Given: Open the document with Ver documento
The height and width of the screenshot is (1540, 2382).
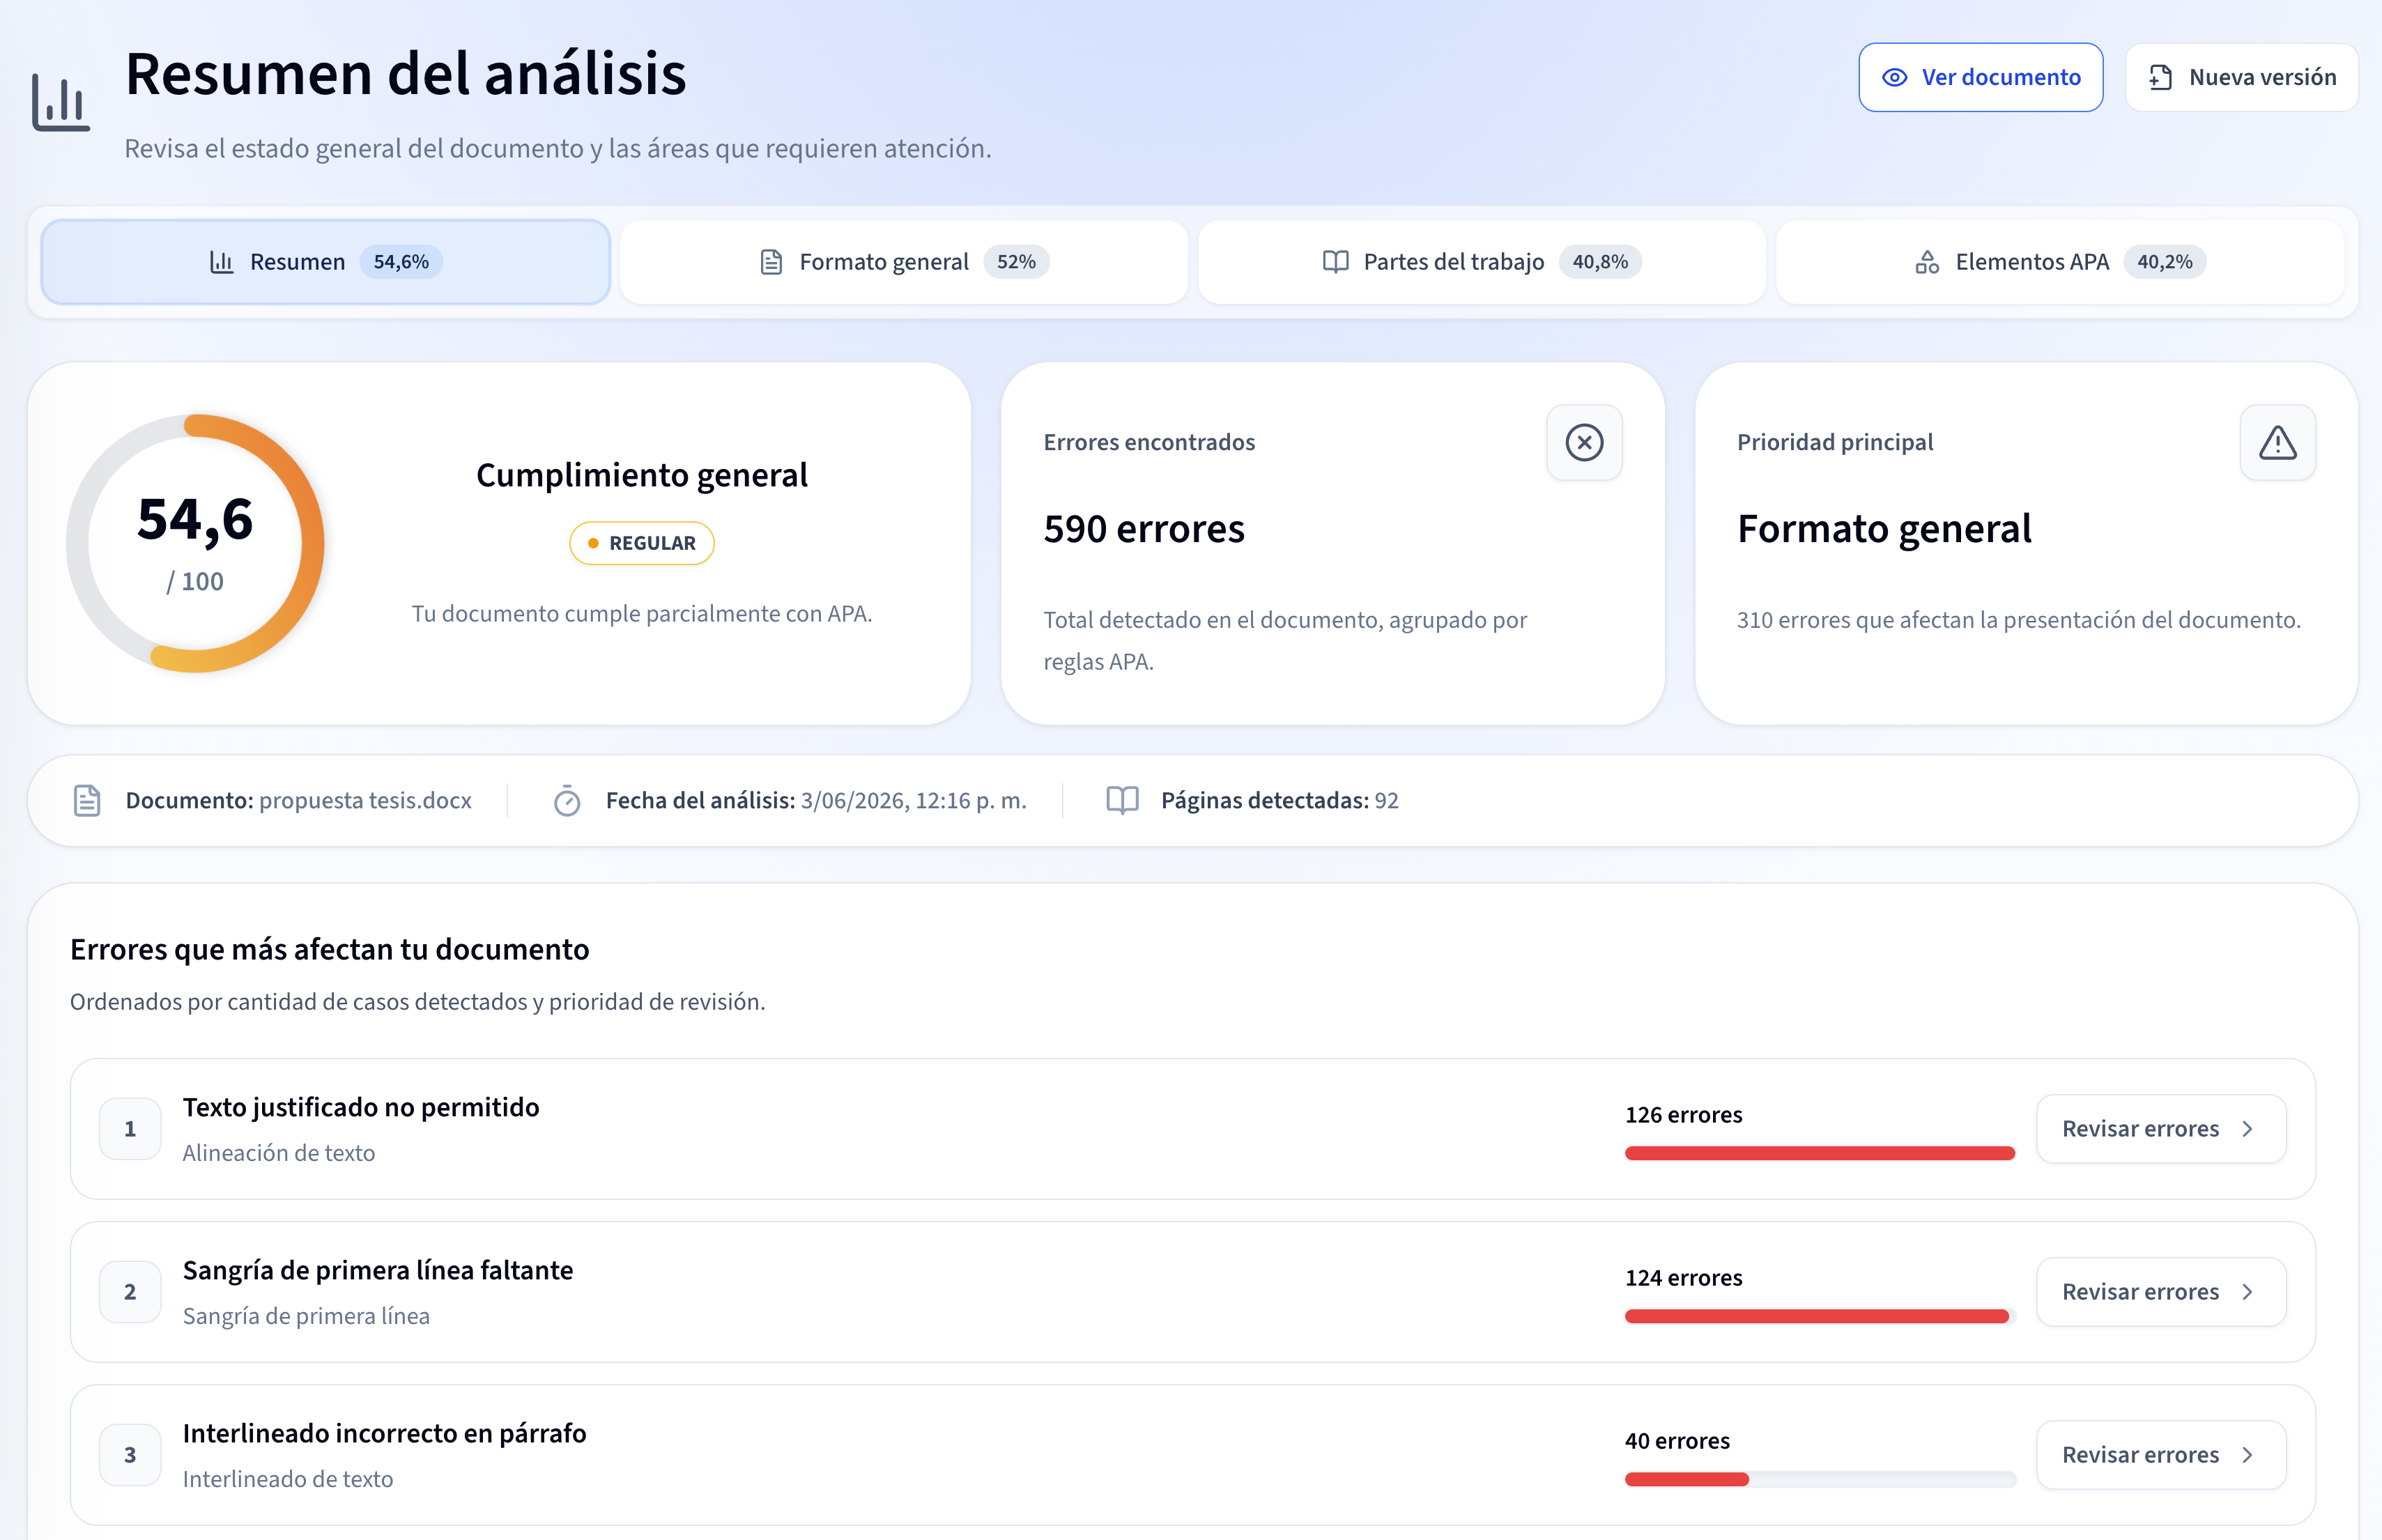Looking at the screenshot, I should click(x=1980, y=78).
